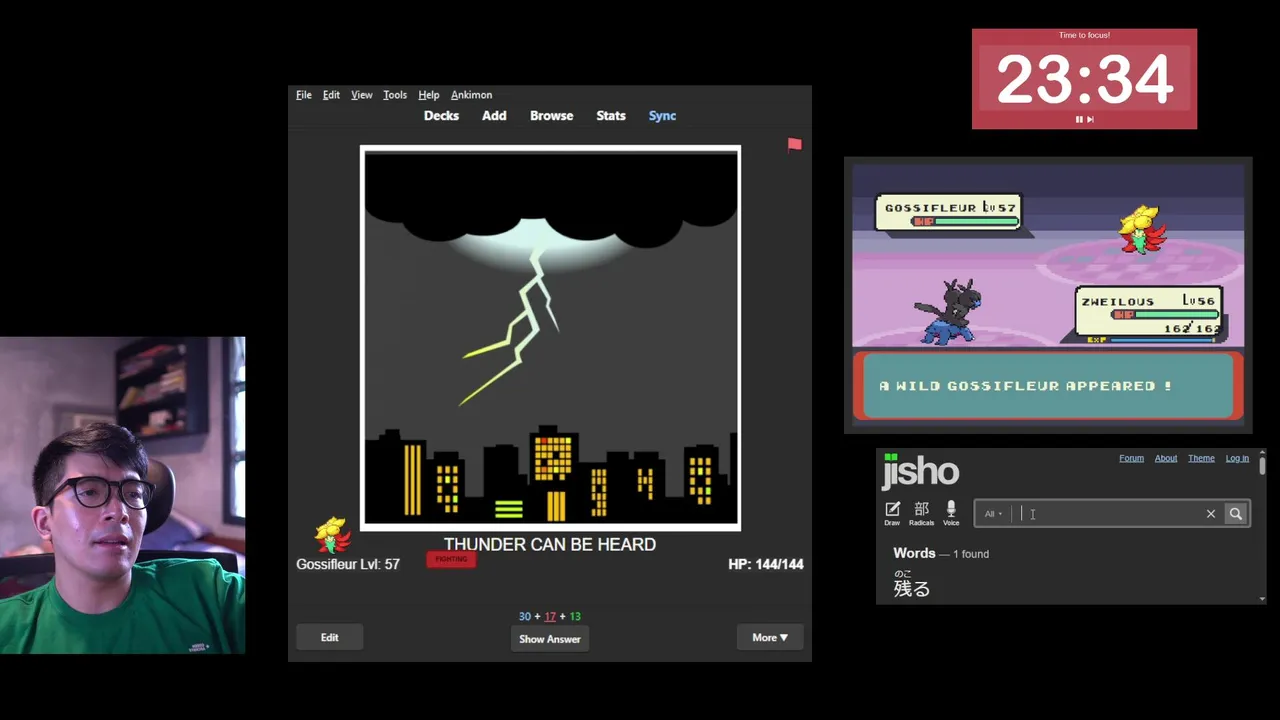Open the Jisho About link
1280x720 pixels.
click(1166, 458)
